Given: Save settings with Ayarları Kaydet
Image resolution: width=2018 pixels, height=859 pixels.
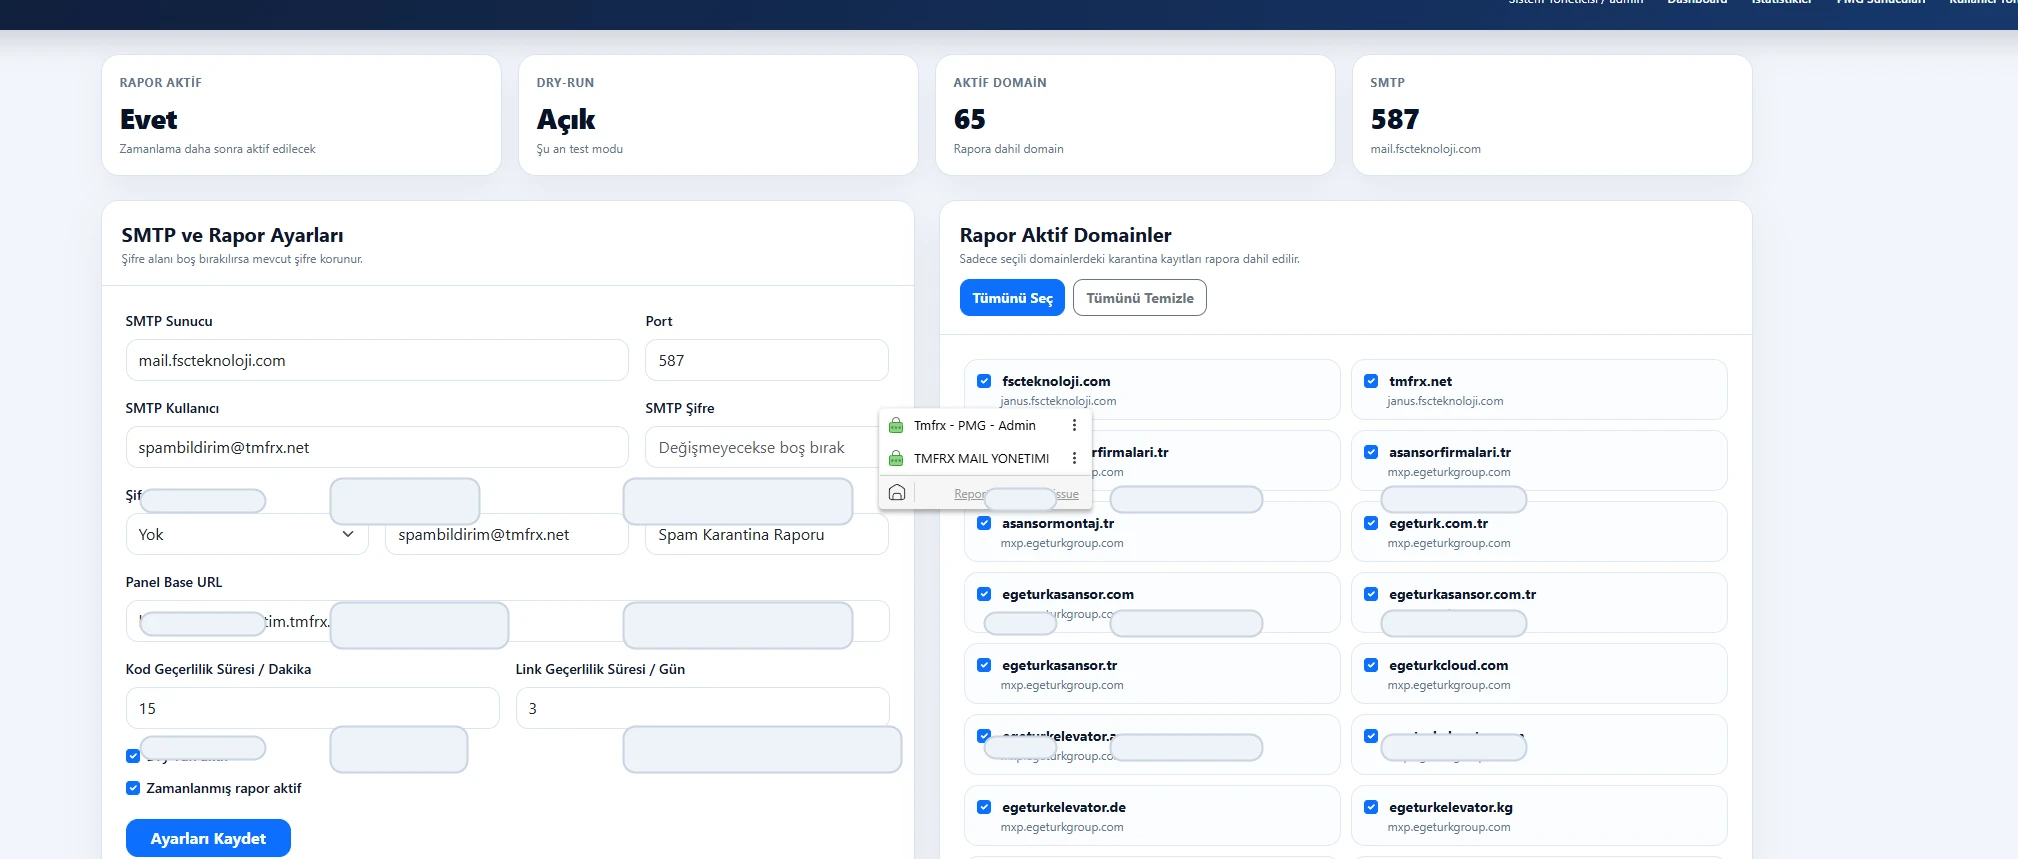Looking at the screenshot, I should pyautogui.click(x=208, y=838).
